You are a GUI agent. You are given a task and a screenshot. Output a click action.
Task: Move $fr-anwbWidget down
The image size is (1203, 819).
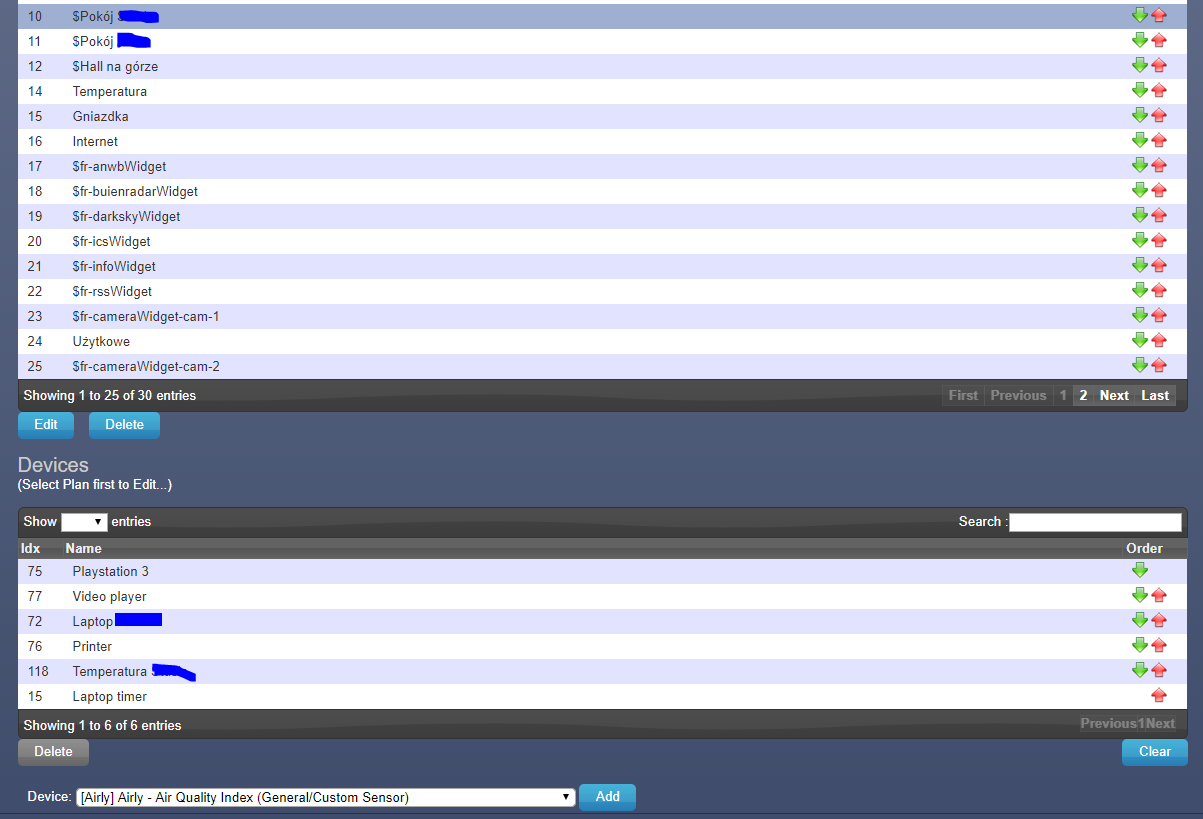(x=1139, y=165)
